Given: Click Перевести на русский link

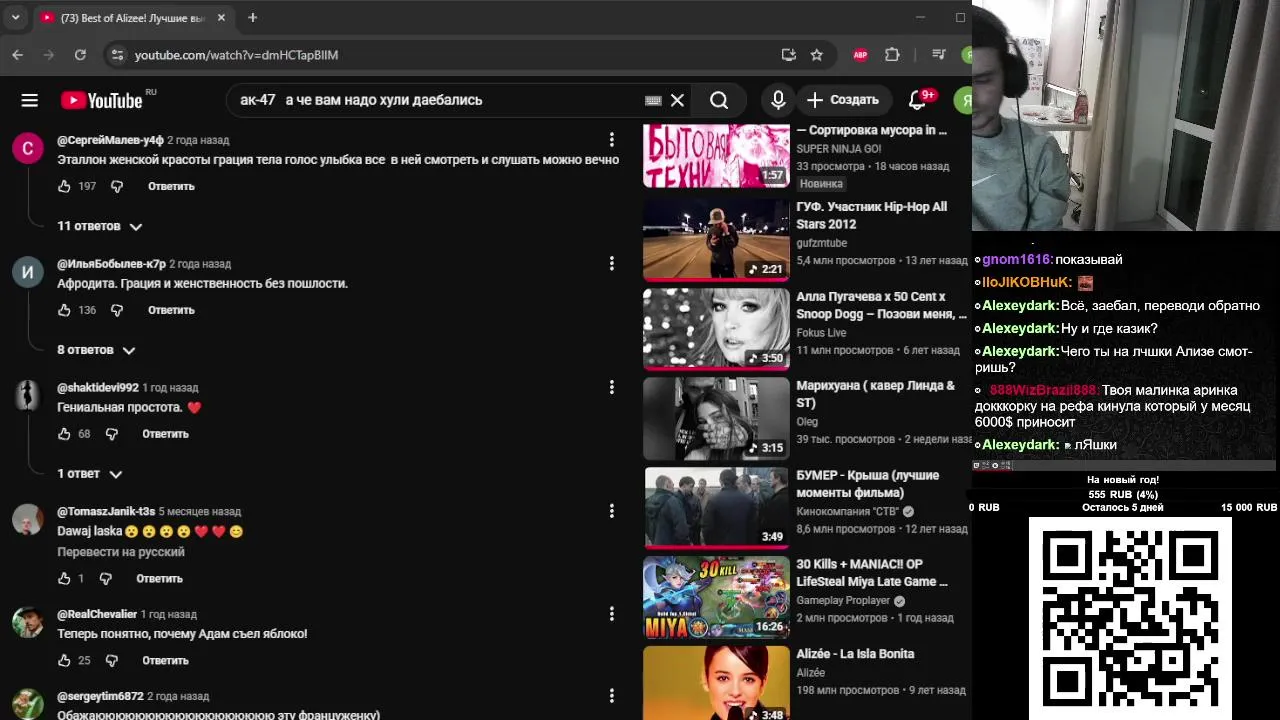Looking at the screenshot, I should [x=121, y=552].
